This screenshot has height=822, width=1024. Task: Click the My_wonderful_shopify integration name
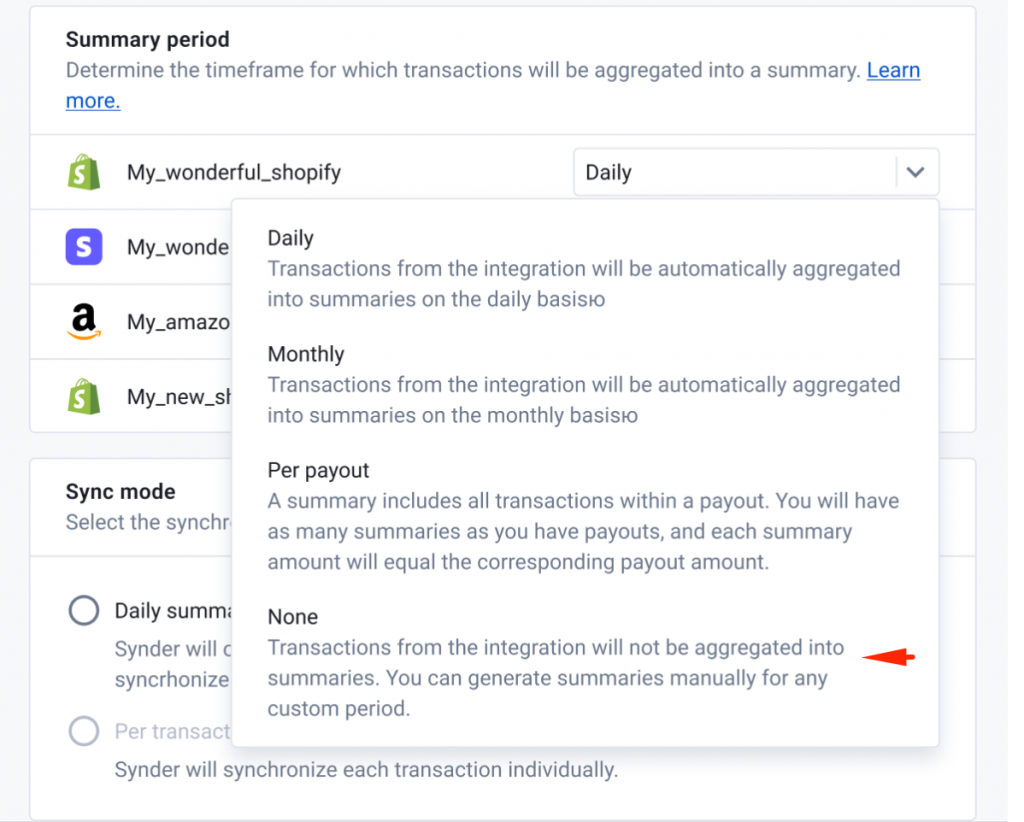(x=234, y=173)
